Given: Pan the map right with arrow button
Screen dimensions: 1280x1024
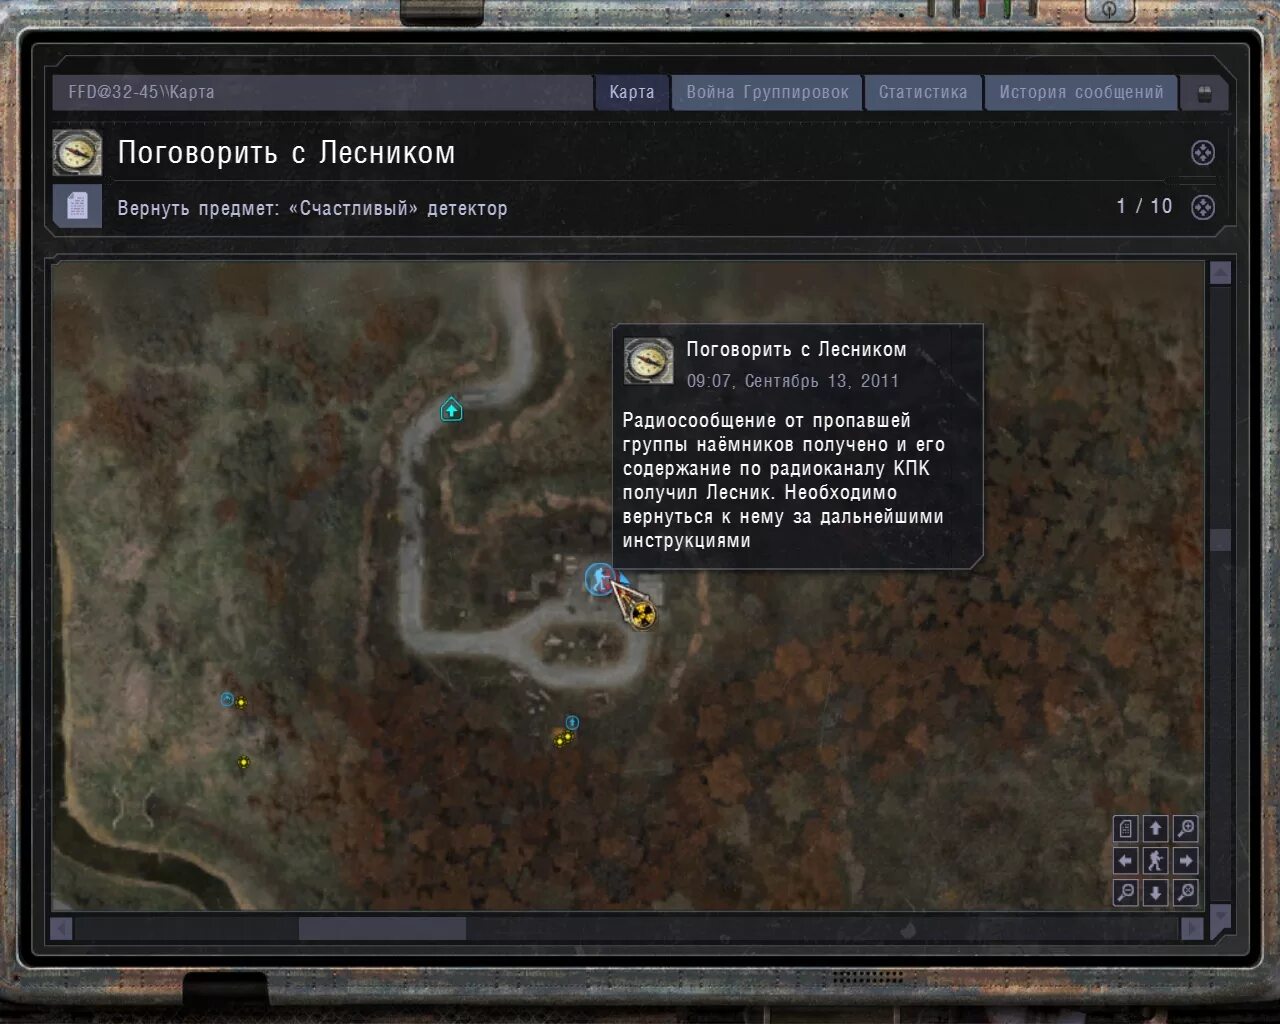Looking at the screenshot, I should point(1186,861).
